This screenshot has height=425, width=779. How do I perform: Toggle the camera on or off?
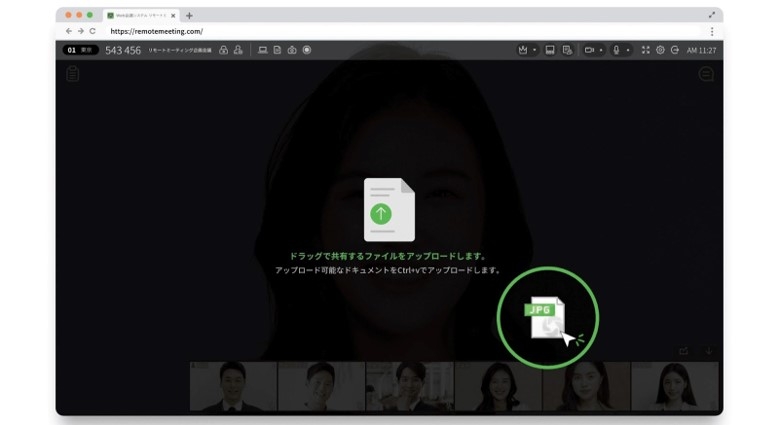pos(589,50)
